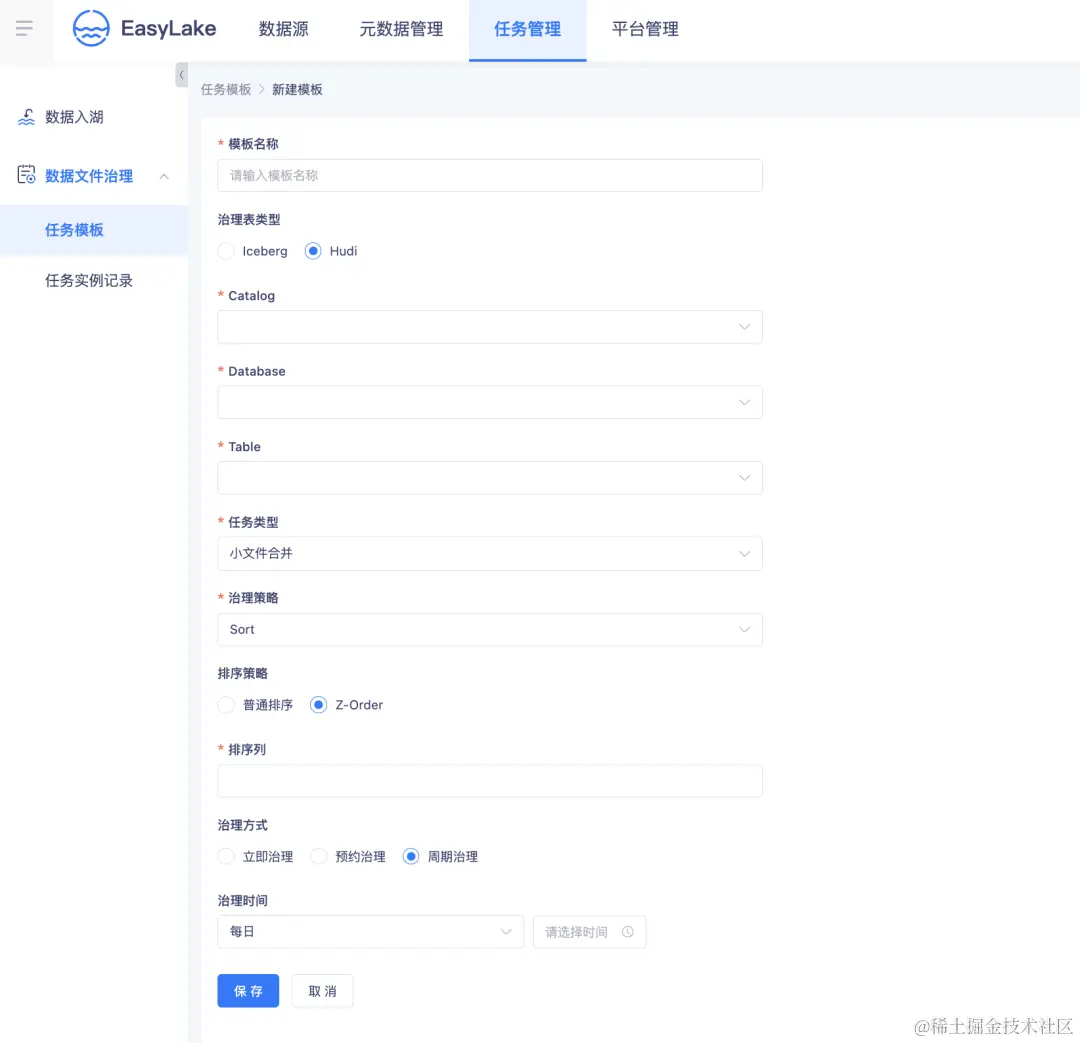Collapse the 数据文件治理 menu chevron
Viewport: 1080px width, 1043px height.
pos(164,176)
